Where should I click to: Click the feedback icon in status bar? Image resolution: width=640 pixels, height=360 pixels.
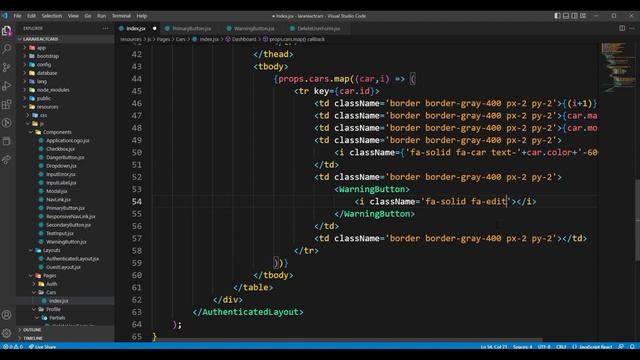tap(621, 347)
